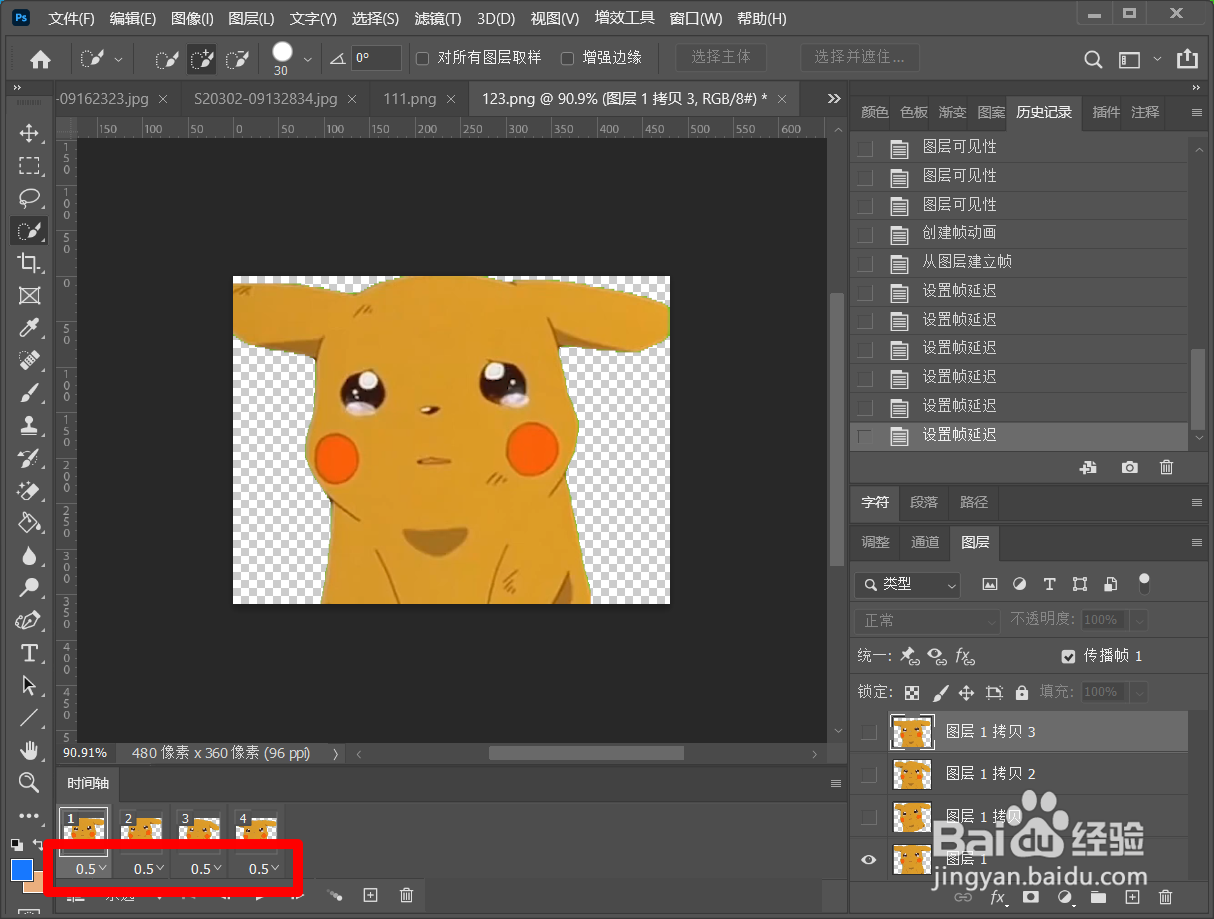Open the 图像(I) menu
The width and height of the screenshot is (1214, 919).
pos(192,18)
